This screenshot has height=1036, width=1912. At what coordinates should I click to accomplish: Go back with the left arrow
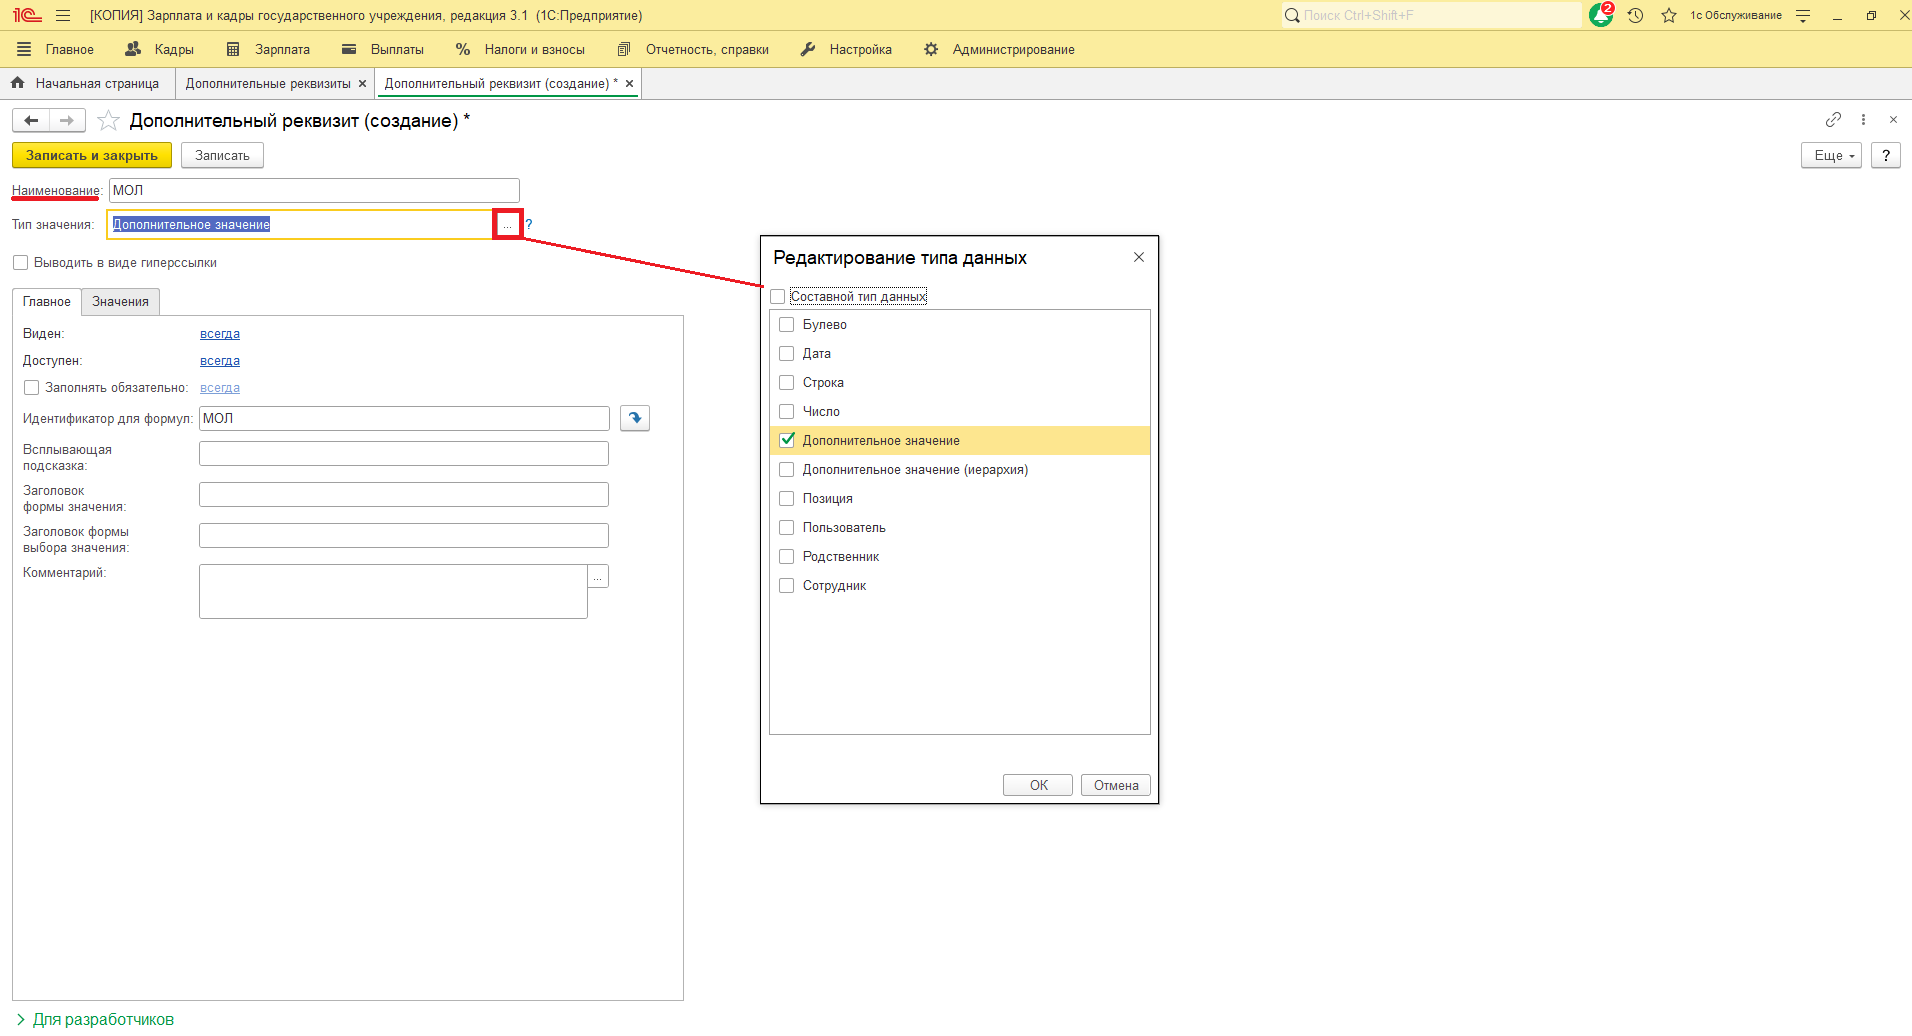(x=31, y=121)
